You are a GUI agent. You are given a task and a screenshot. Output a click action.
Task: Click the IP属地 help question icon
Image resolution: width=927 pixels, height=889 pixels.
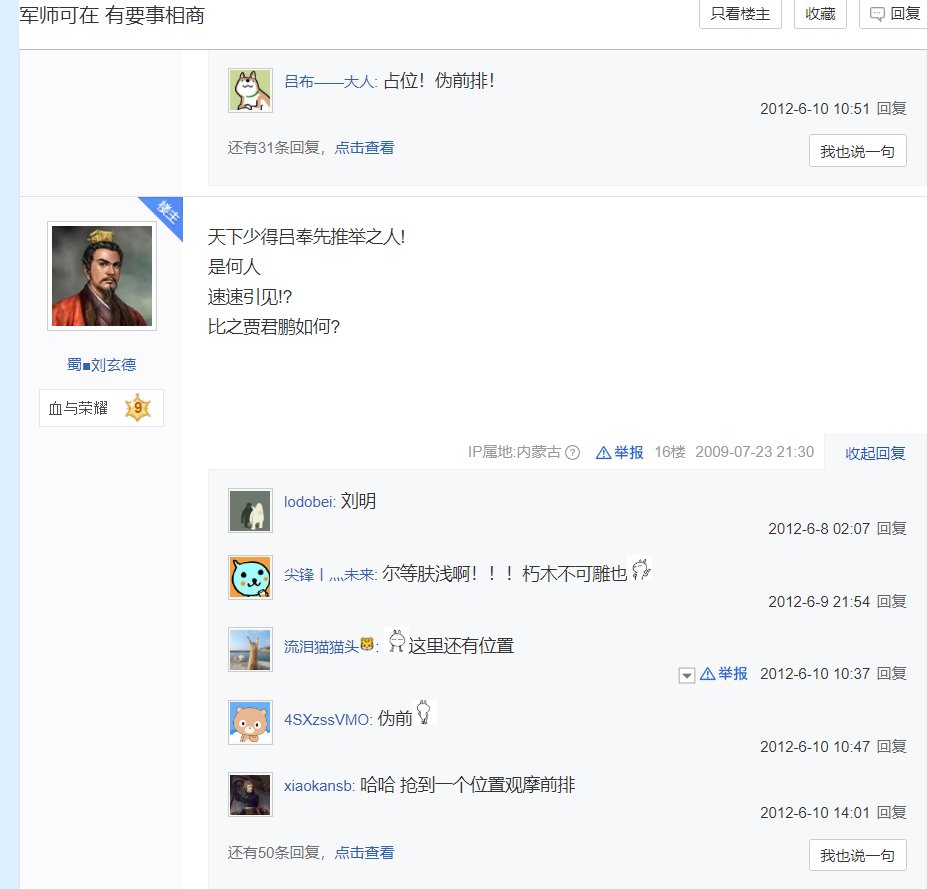click(573, 452)
